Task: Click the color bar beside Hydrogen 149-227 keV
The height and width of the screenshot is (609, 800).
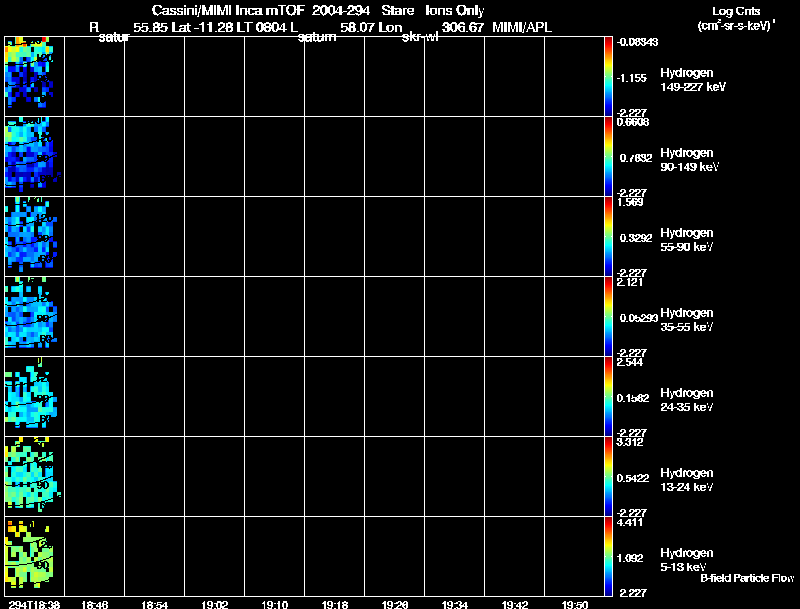Action: click(608, 76)
